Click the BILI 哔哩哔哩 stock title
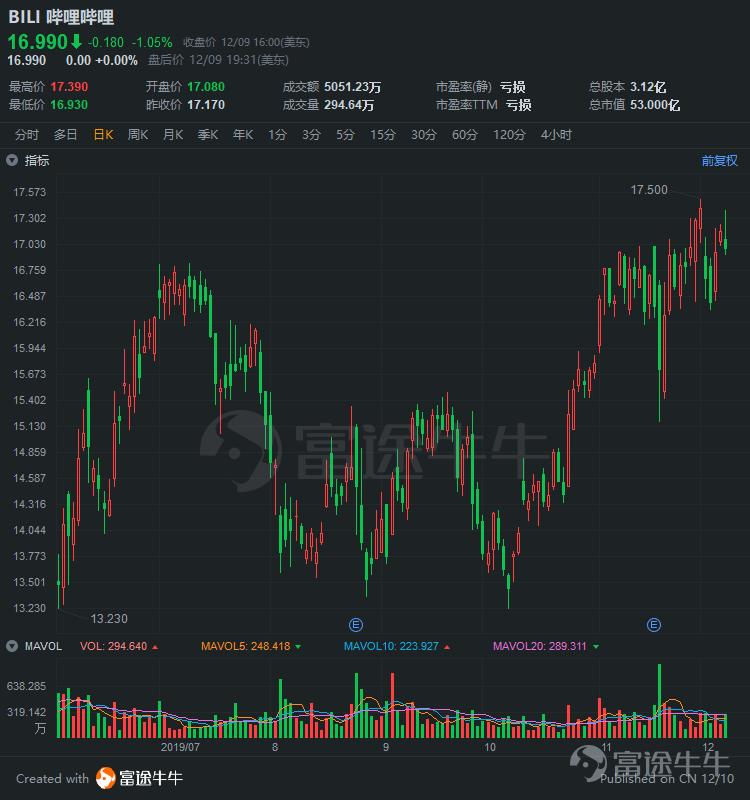 point(61,17)
